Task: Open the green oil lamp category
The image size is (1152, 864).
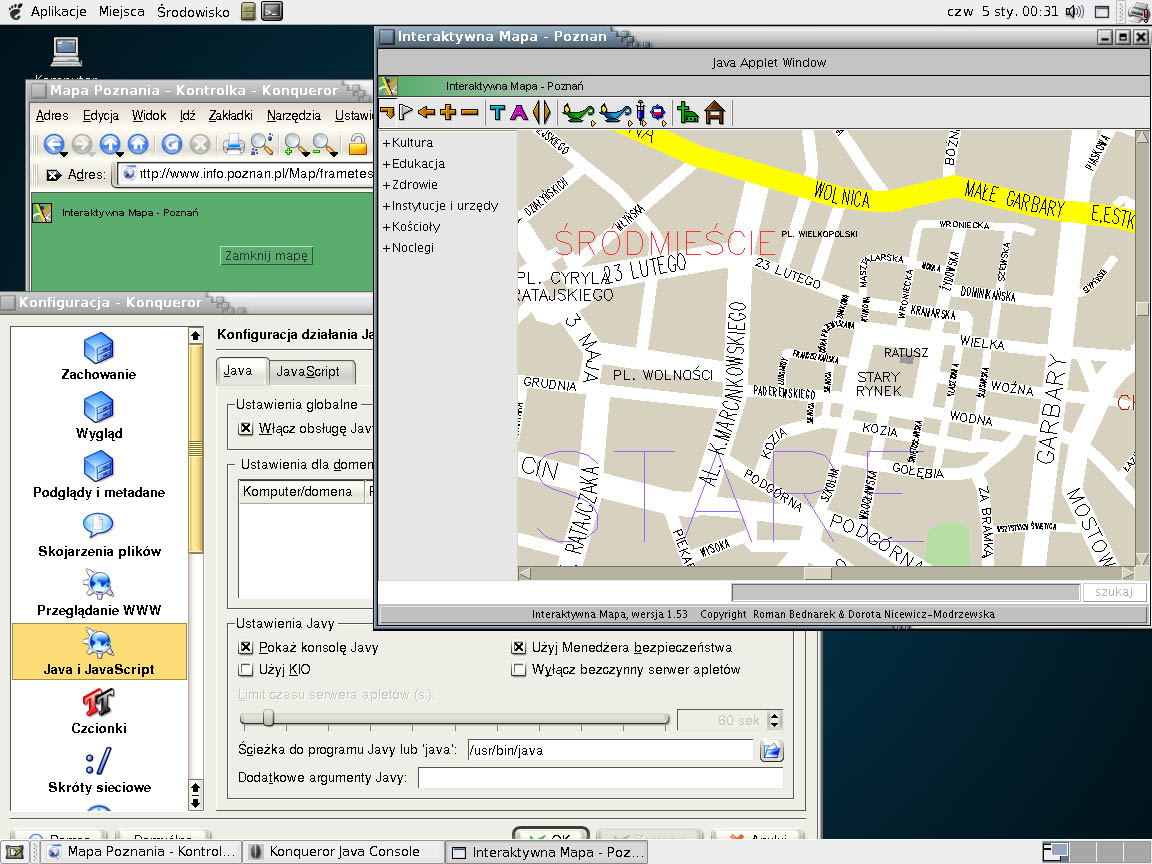Action: (578, 112)
